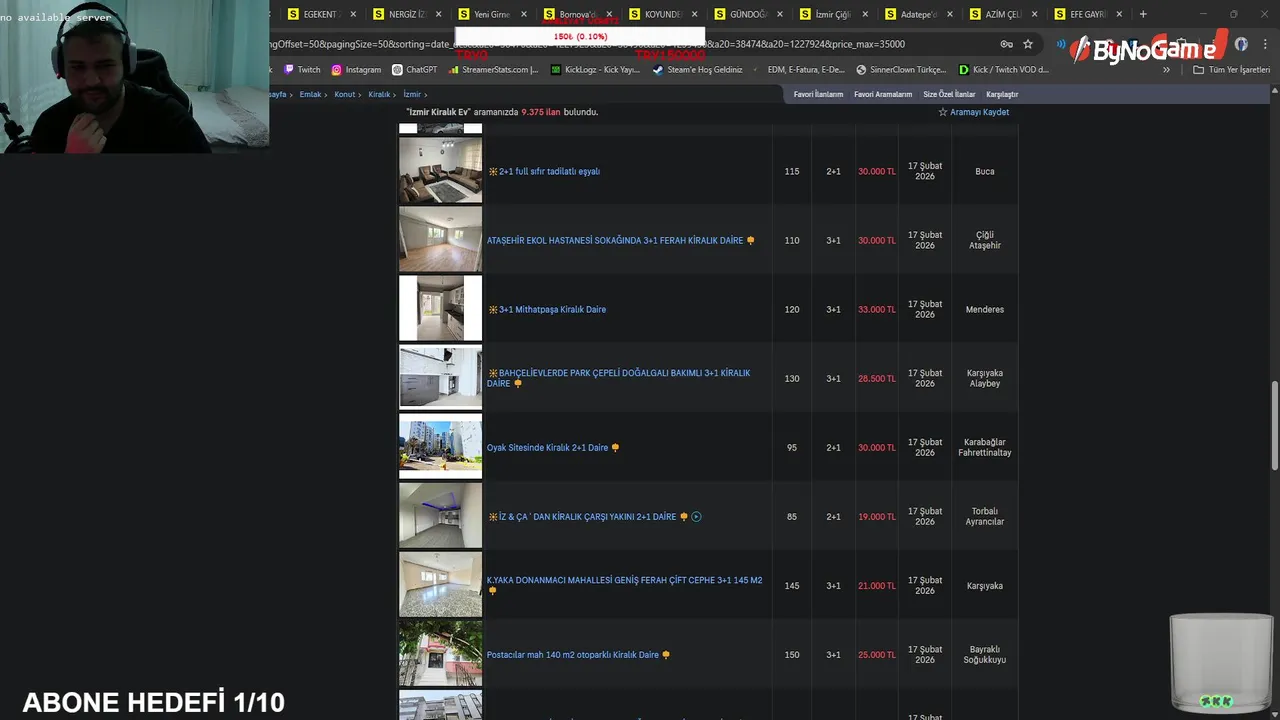Open Favori Aramalarım
1280x720 pixels.
[x=883, y=94]
